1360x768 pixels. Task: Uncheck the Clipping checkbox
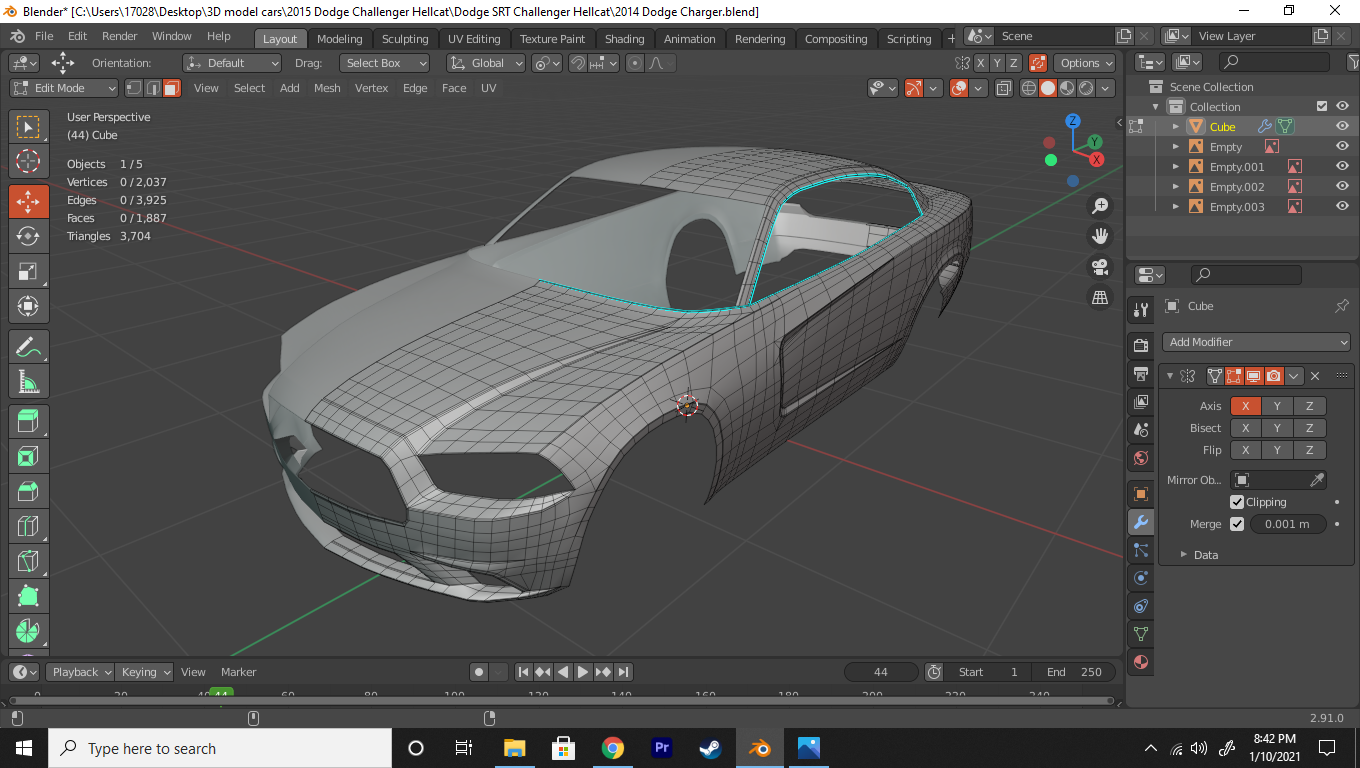click(1237, 502)
